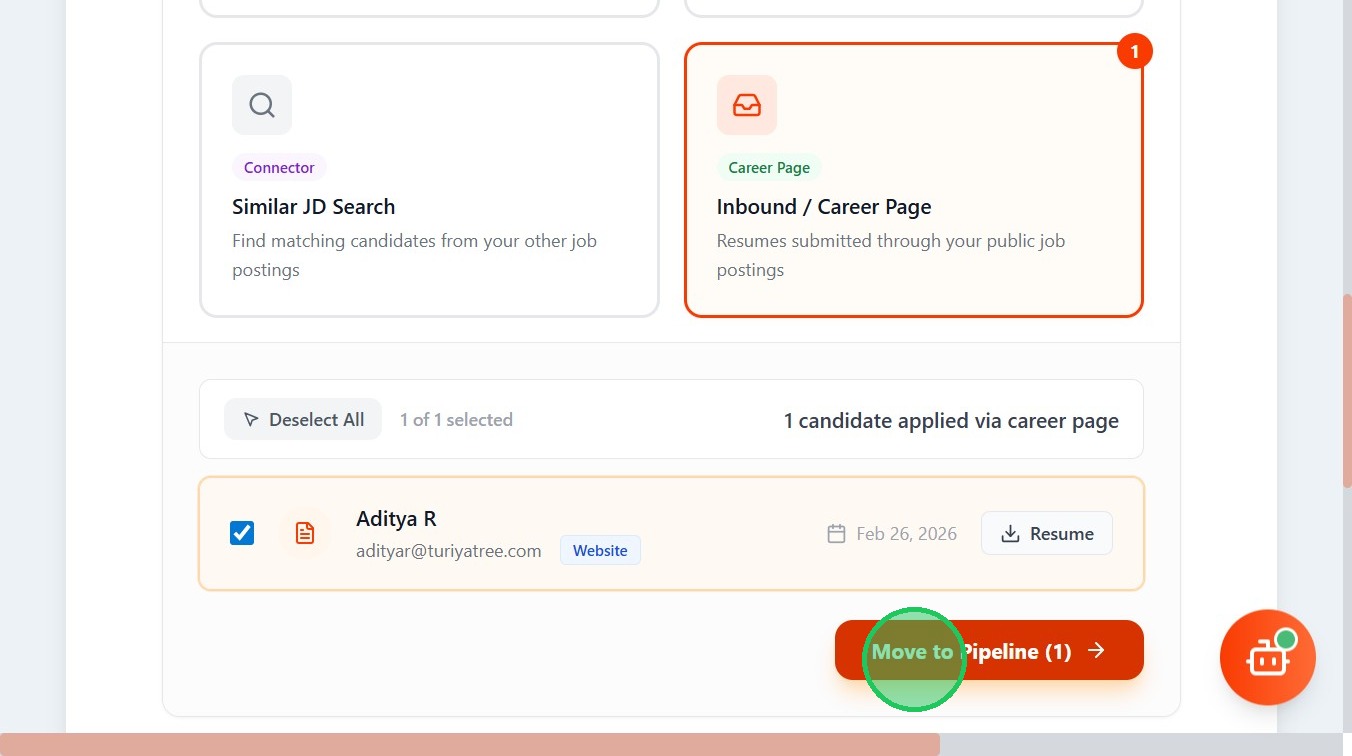Click the orange document icon beside Aditya R
Image resolution: width=1352 pixels, height=756 pixels.
(305, 533)
